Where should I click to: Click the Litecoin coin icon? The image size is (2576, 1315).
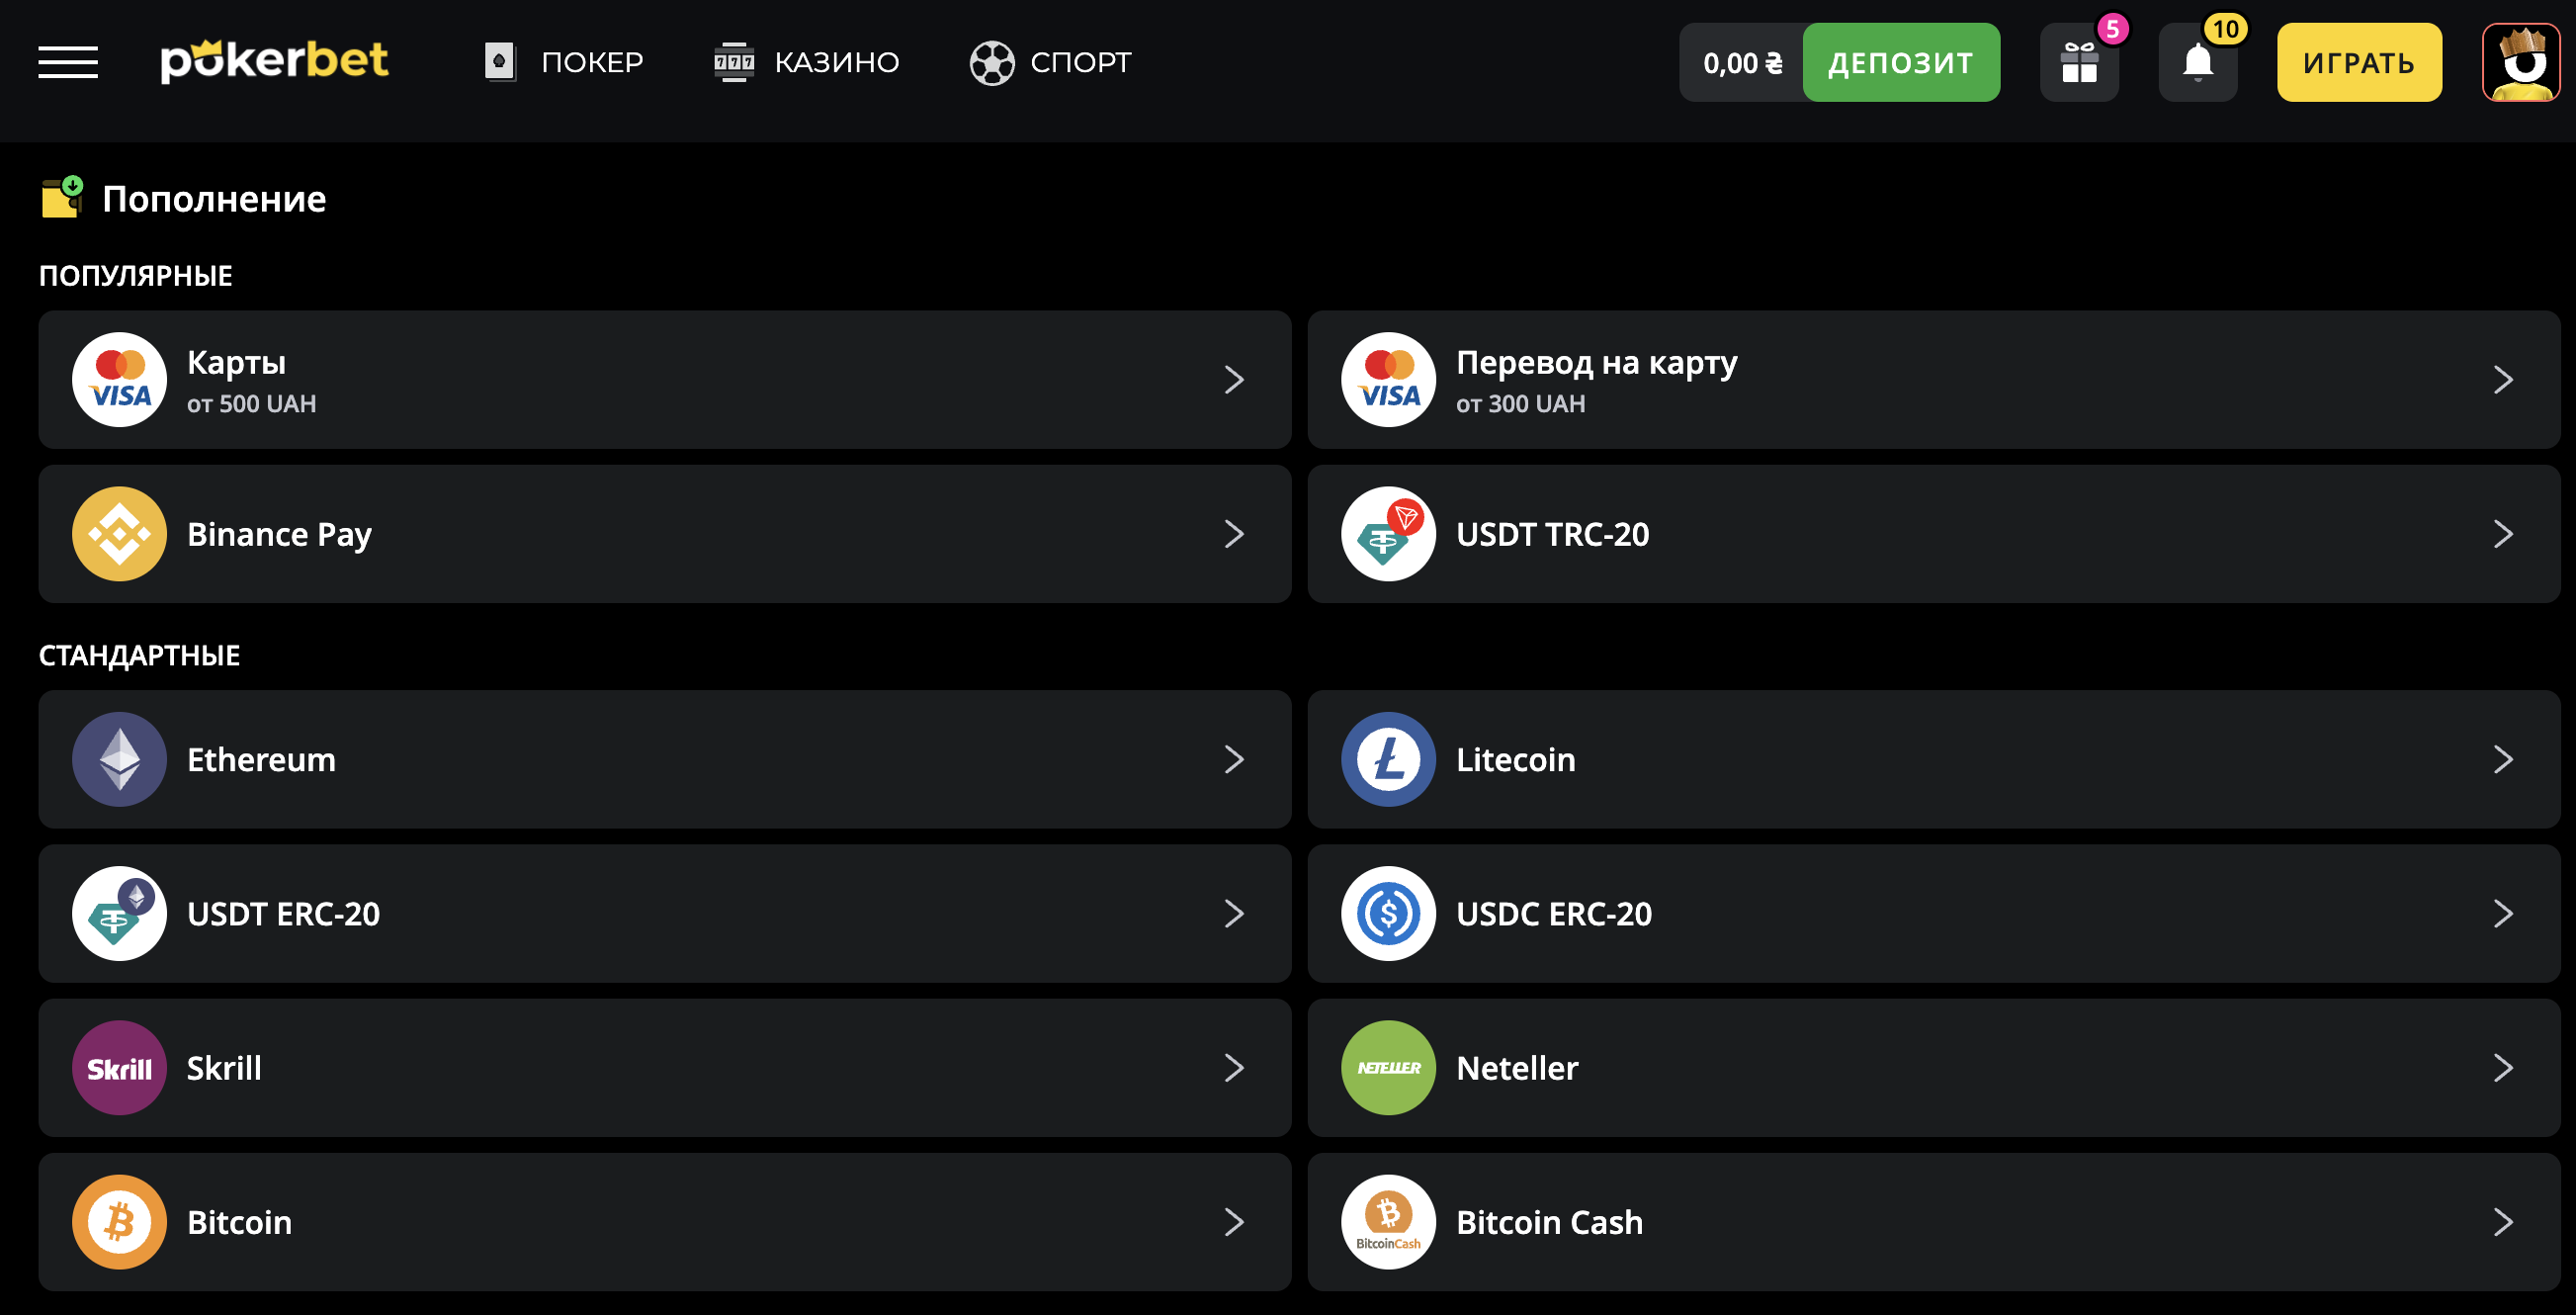pyautogui.click(x=1388, y=759)
